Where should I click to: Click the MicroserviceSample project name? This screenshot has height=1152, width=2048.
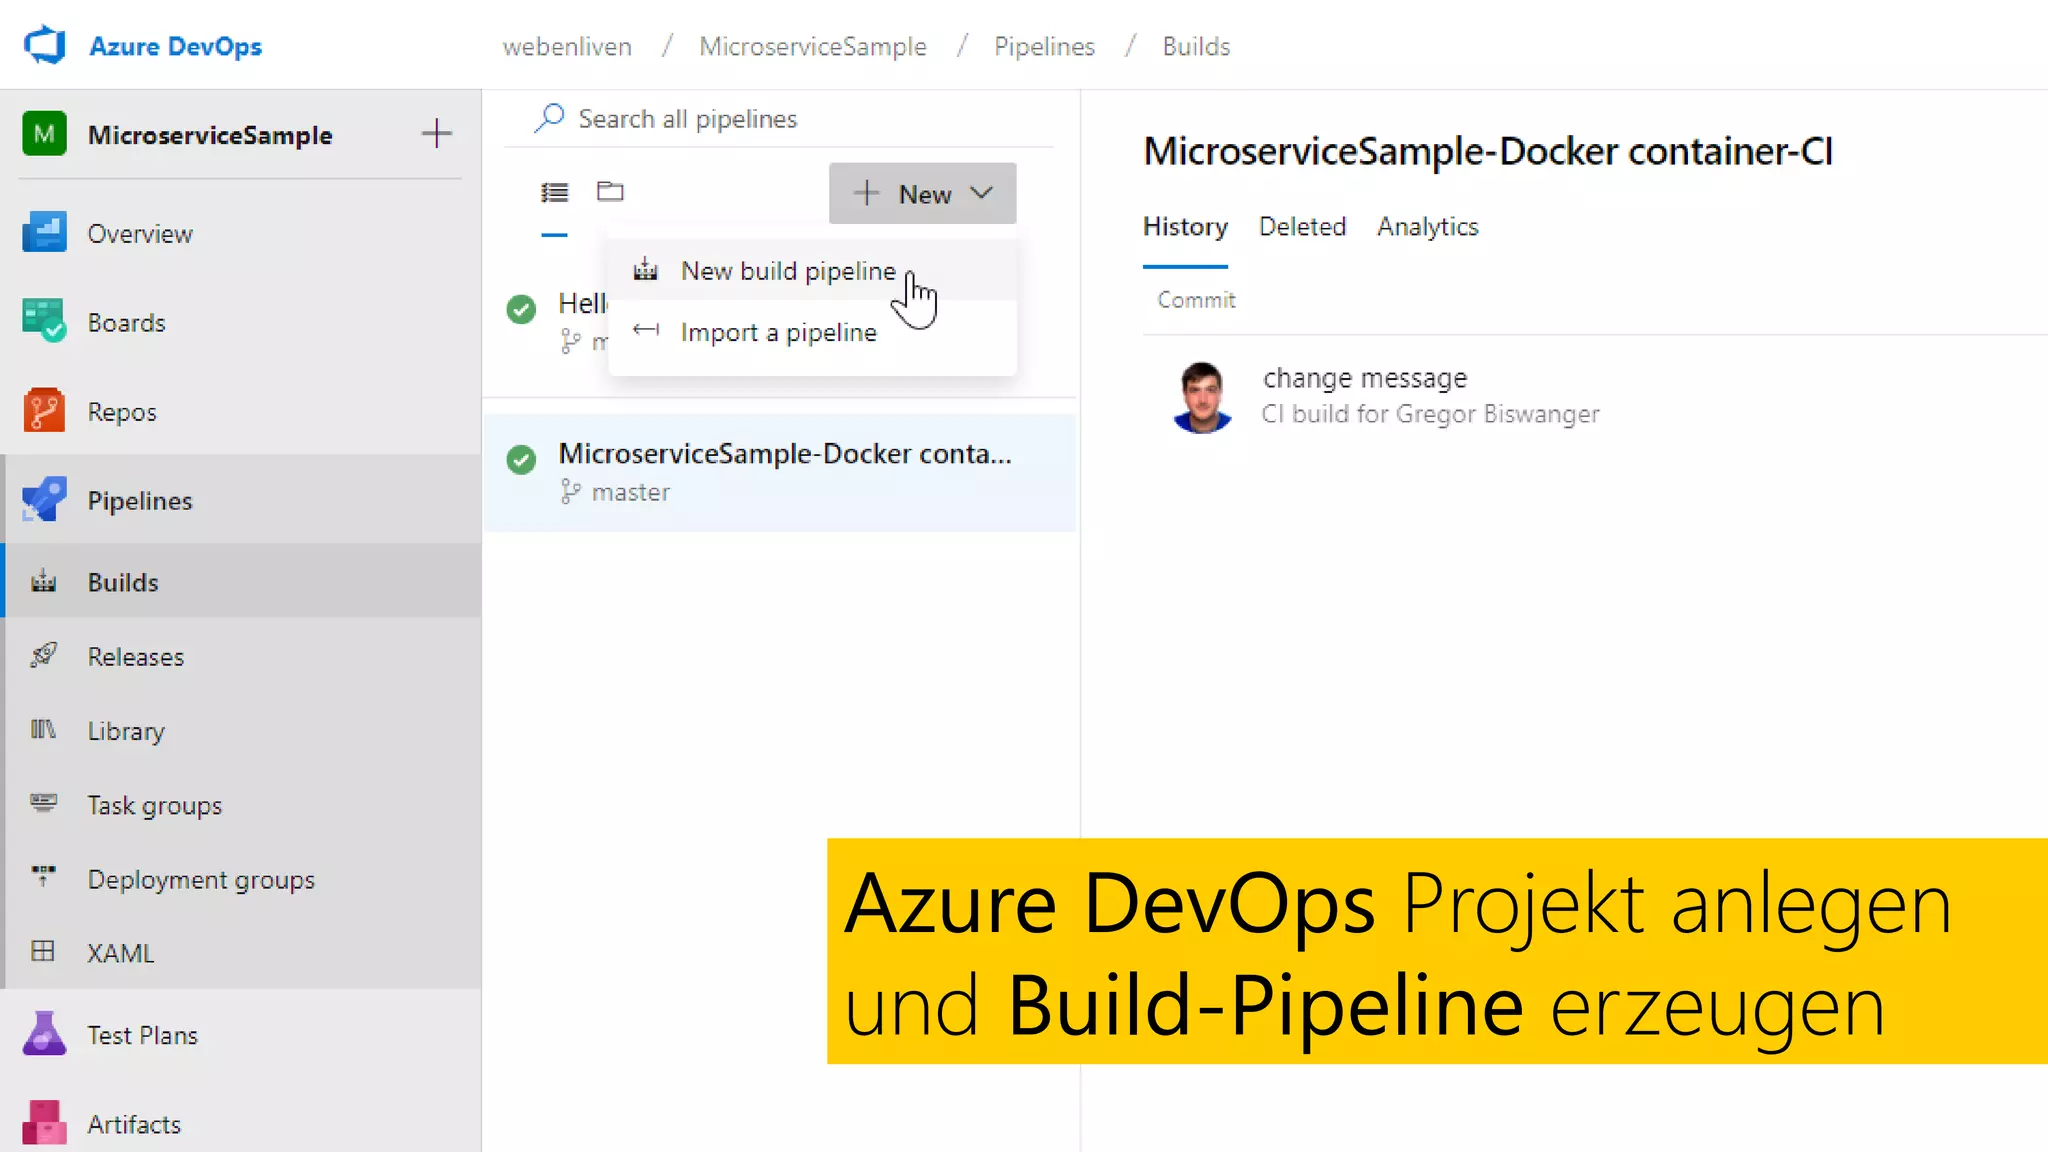(x=210, y=135)
